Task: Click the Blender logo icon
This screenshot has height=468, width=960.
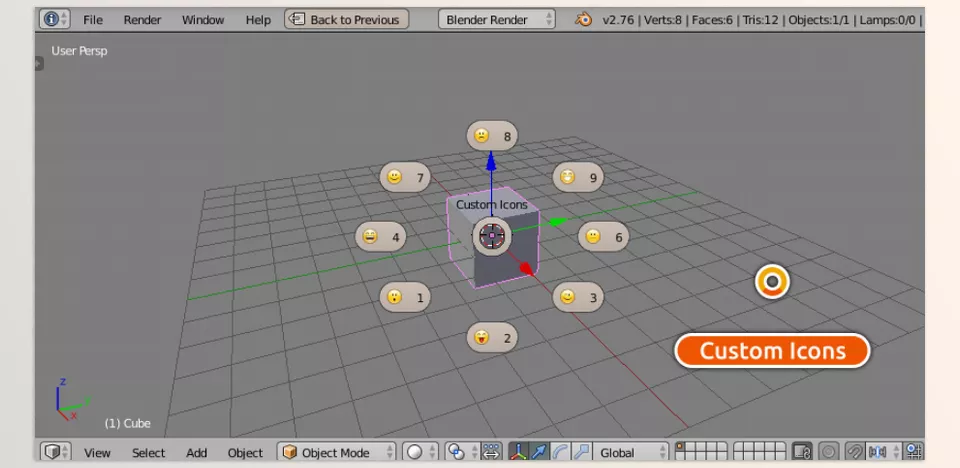Action: 583,20
